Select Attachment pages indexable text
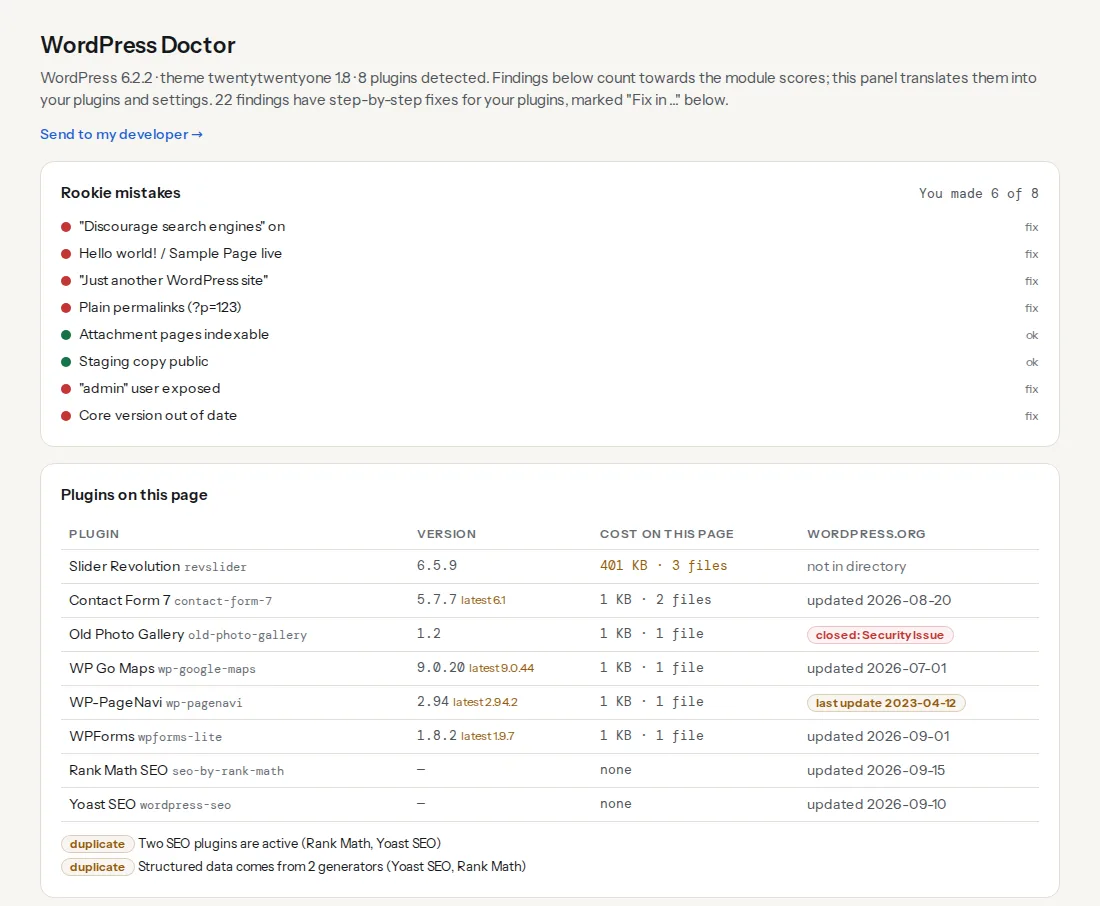The width and height of the screenshot is (1100, 906). [x=174, y=335]
